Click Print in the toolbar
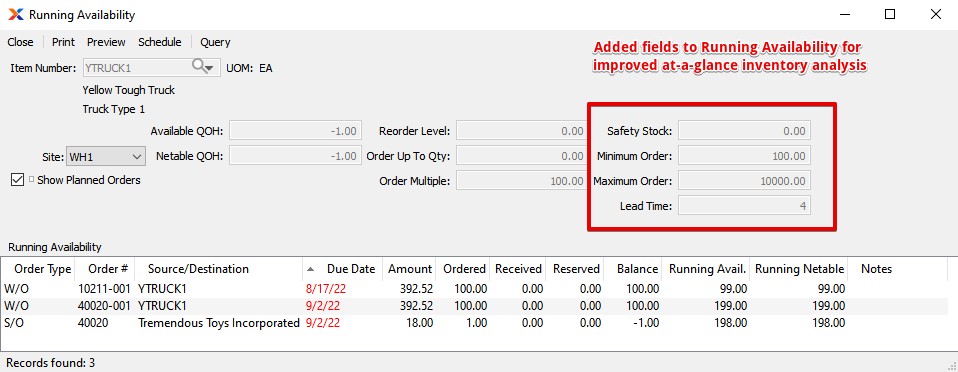Image resolution: width=958 pixels, height=372 pixels. (63, 42)
